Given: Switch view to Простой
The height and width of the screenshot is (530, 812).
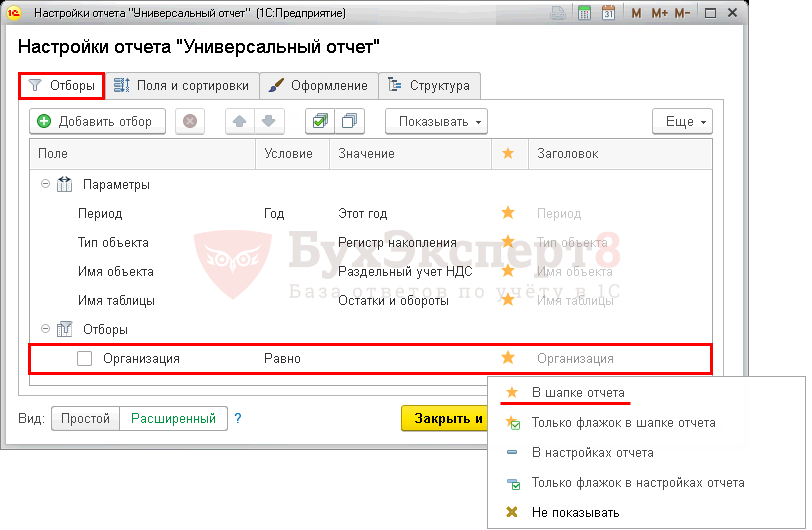Looking at the screenshot, I should pyautogui.click(x=85, y=418).
